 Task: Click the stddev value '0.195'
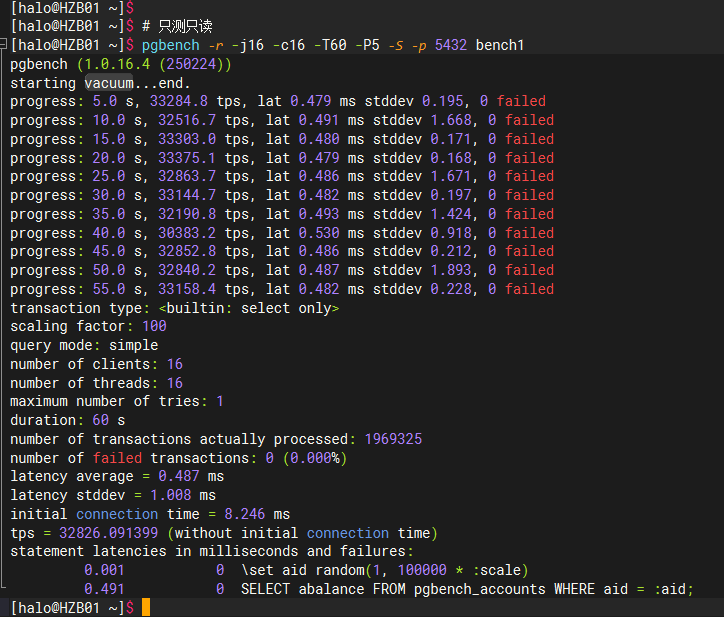[442, 101]
